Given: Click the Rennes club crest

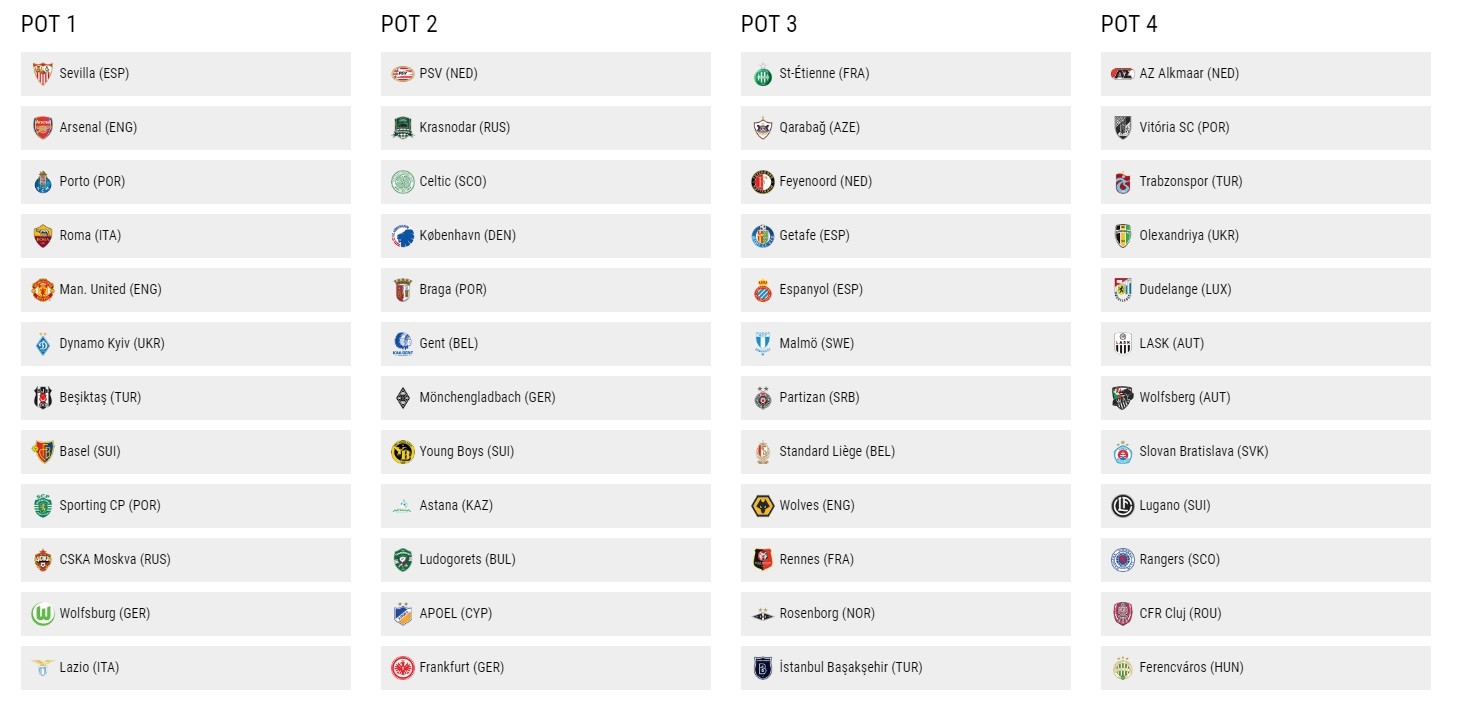Looking at the screenshot, I should pyautogui.click(x=763, y=560).
